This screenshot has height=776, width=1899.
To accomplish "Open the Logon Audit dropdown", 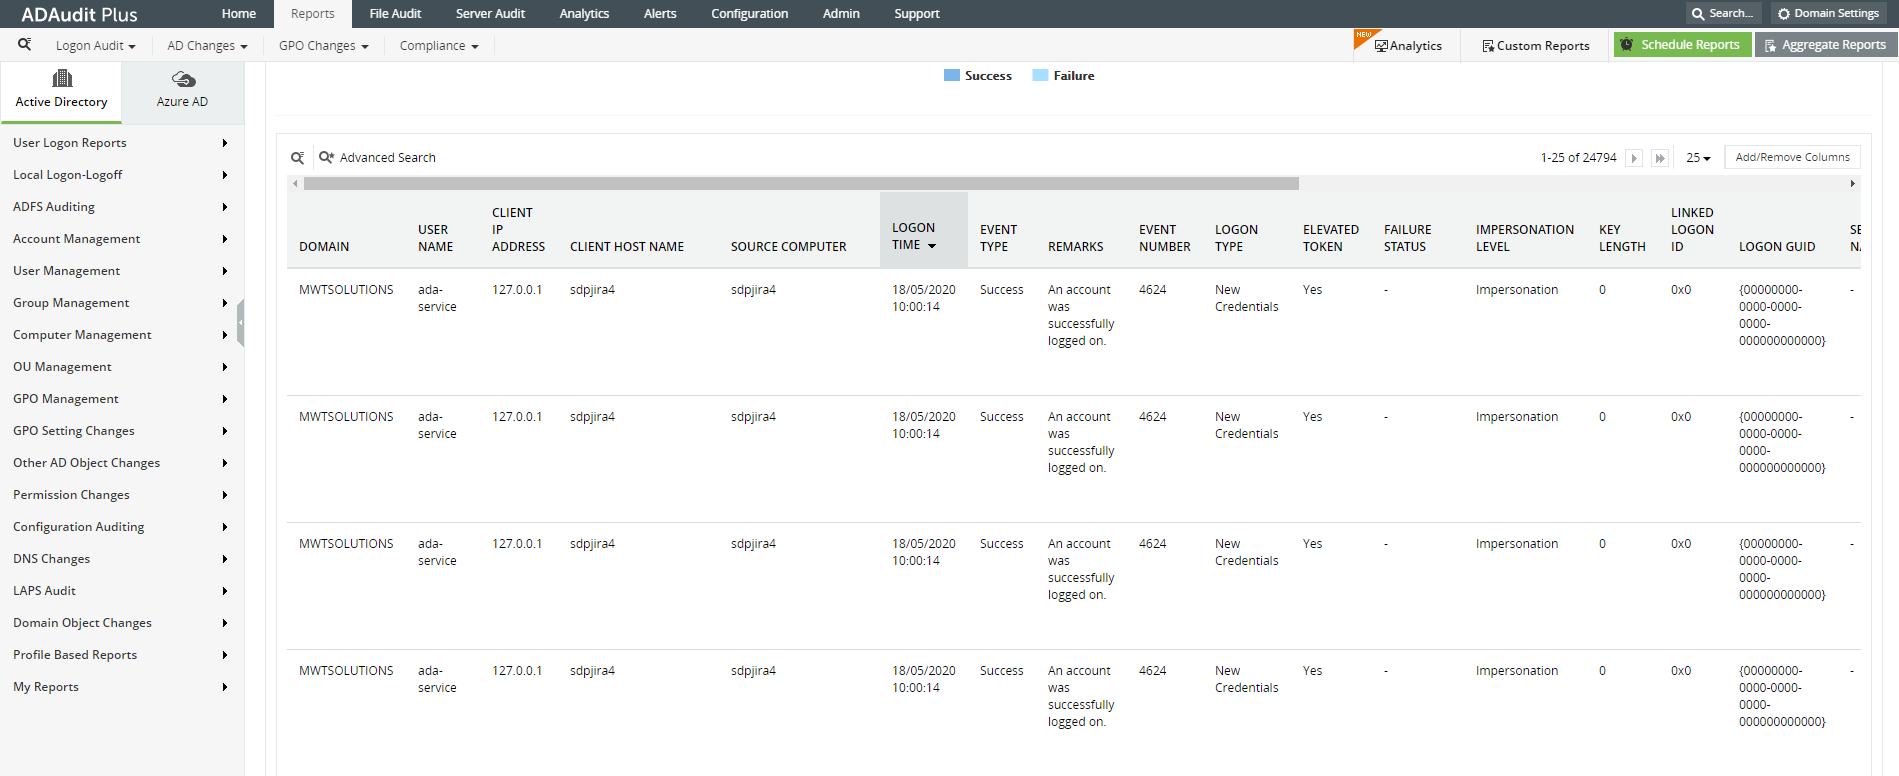I will point(95,46).
